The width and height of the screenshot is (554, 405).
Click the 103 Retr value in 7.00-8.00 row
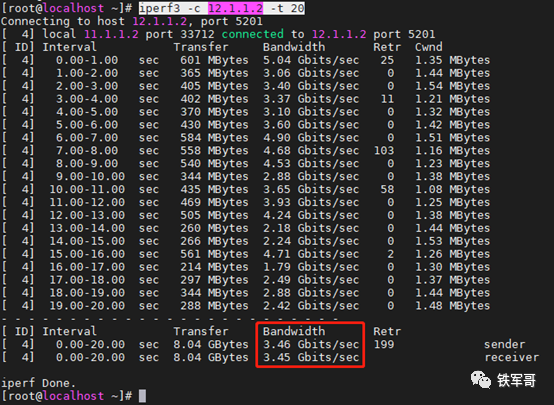click(x=384, y=151)
